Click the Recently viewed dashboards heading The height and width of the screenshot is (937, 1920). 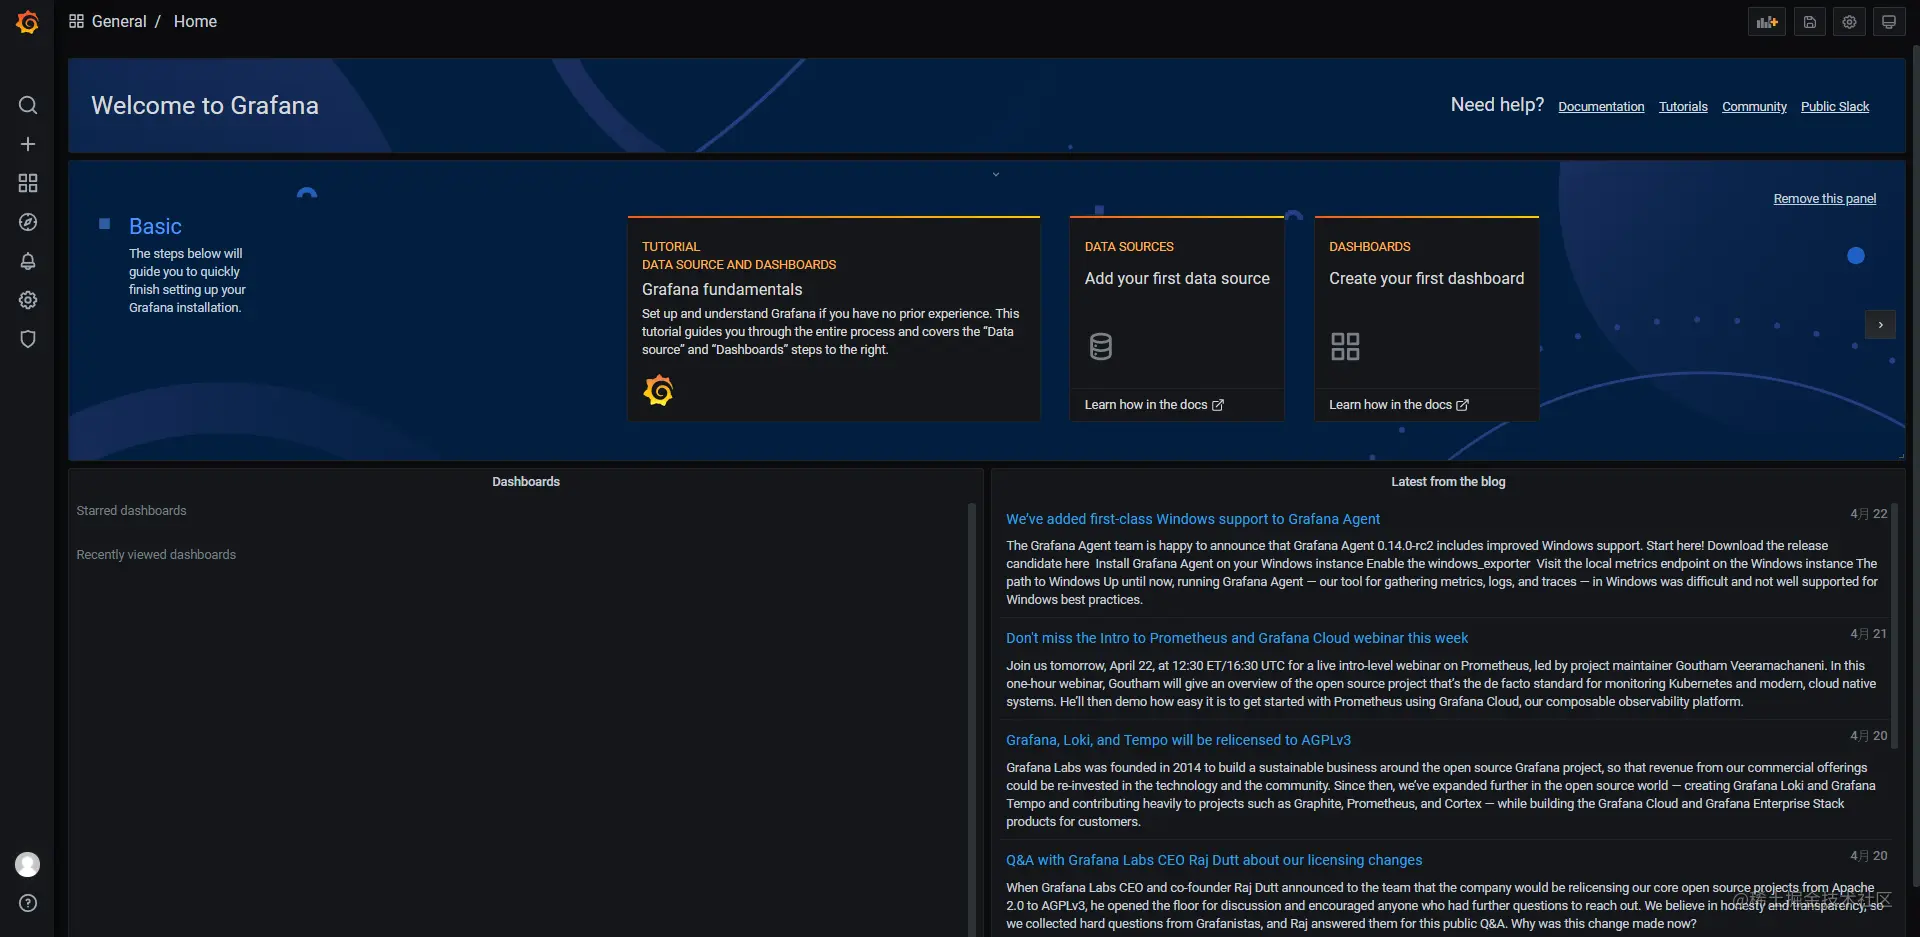(156, 555)
